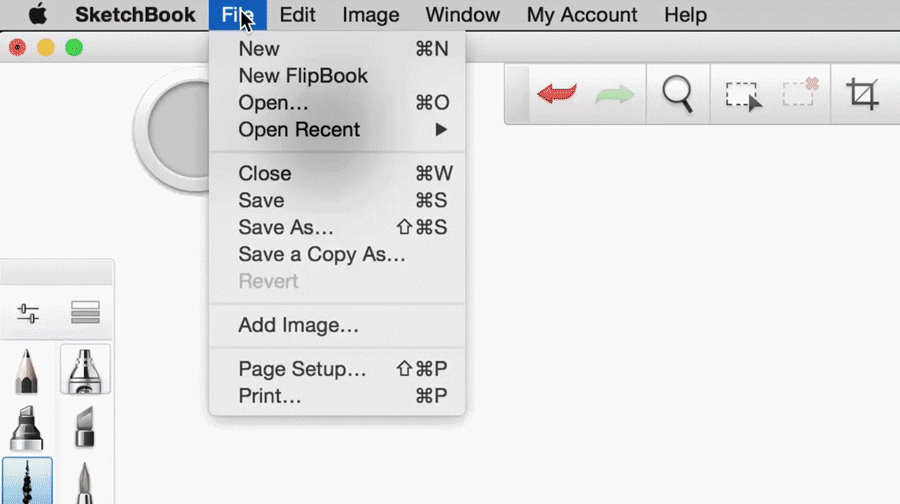Click the green Redo arrow

[x=615, y=95]
